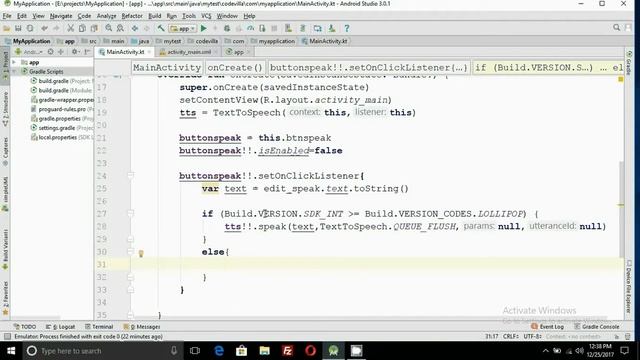Open the VCS menu

click(206, 16)
